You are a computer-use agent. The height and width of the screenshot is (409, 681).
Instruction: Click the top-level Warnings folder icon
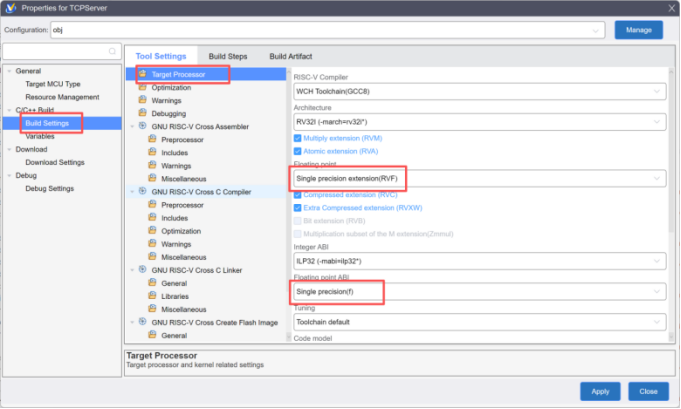click(x=142, y=100)
